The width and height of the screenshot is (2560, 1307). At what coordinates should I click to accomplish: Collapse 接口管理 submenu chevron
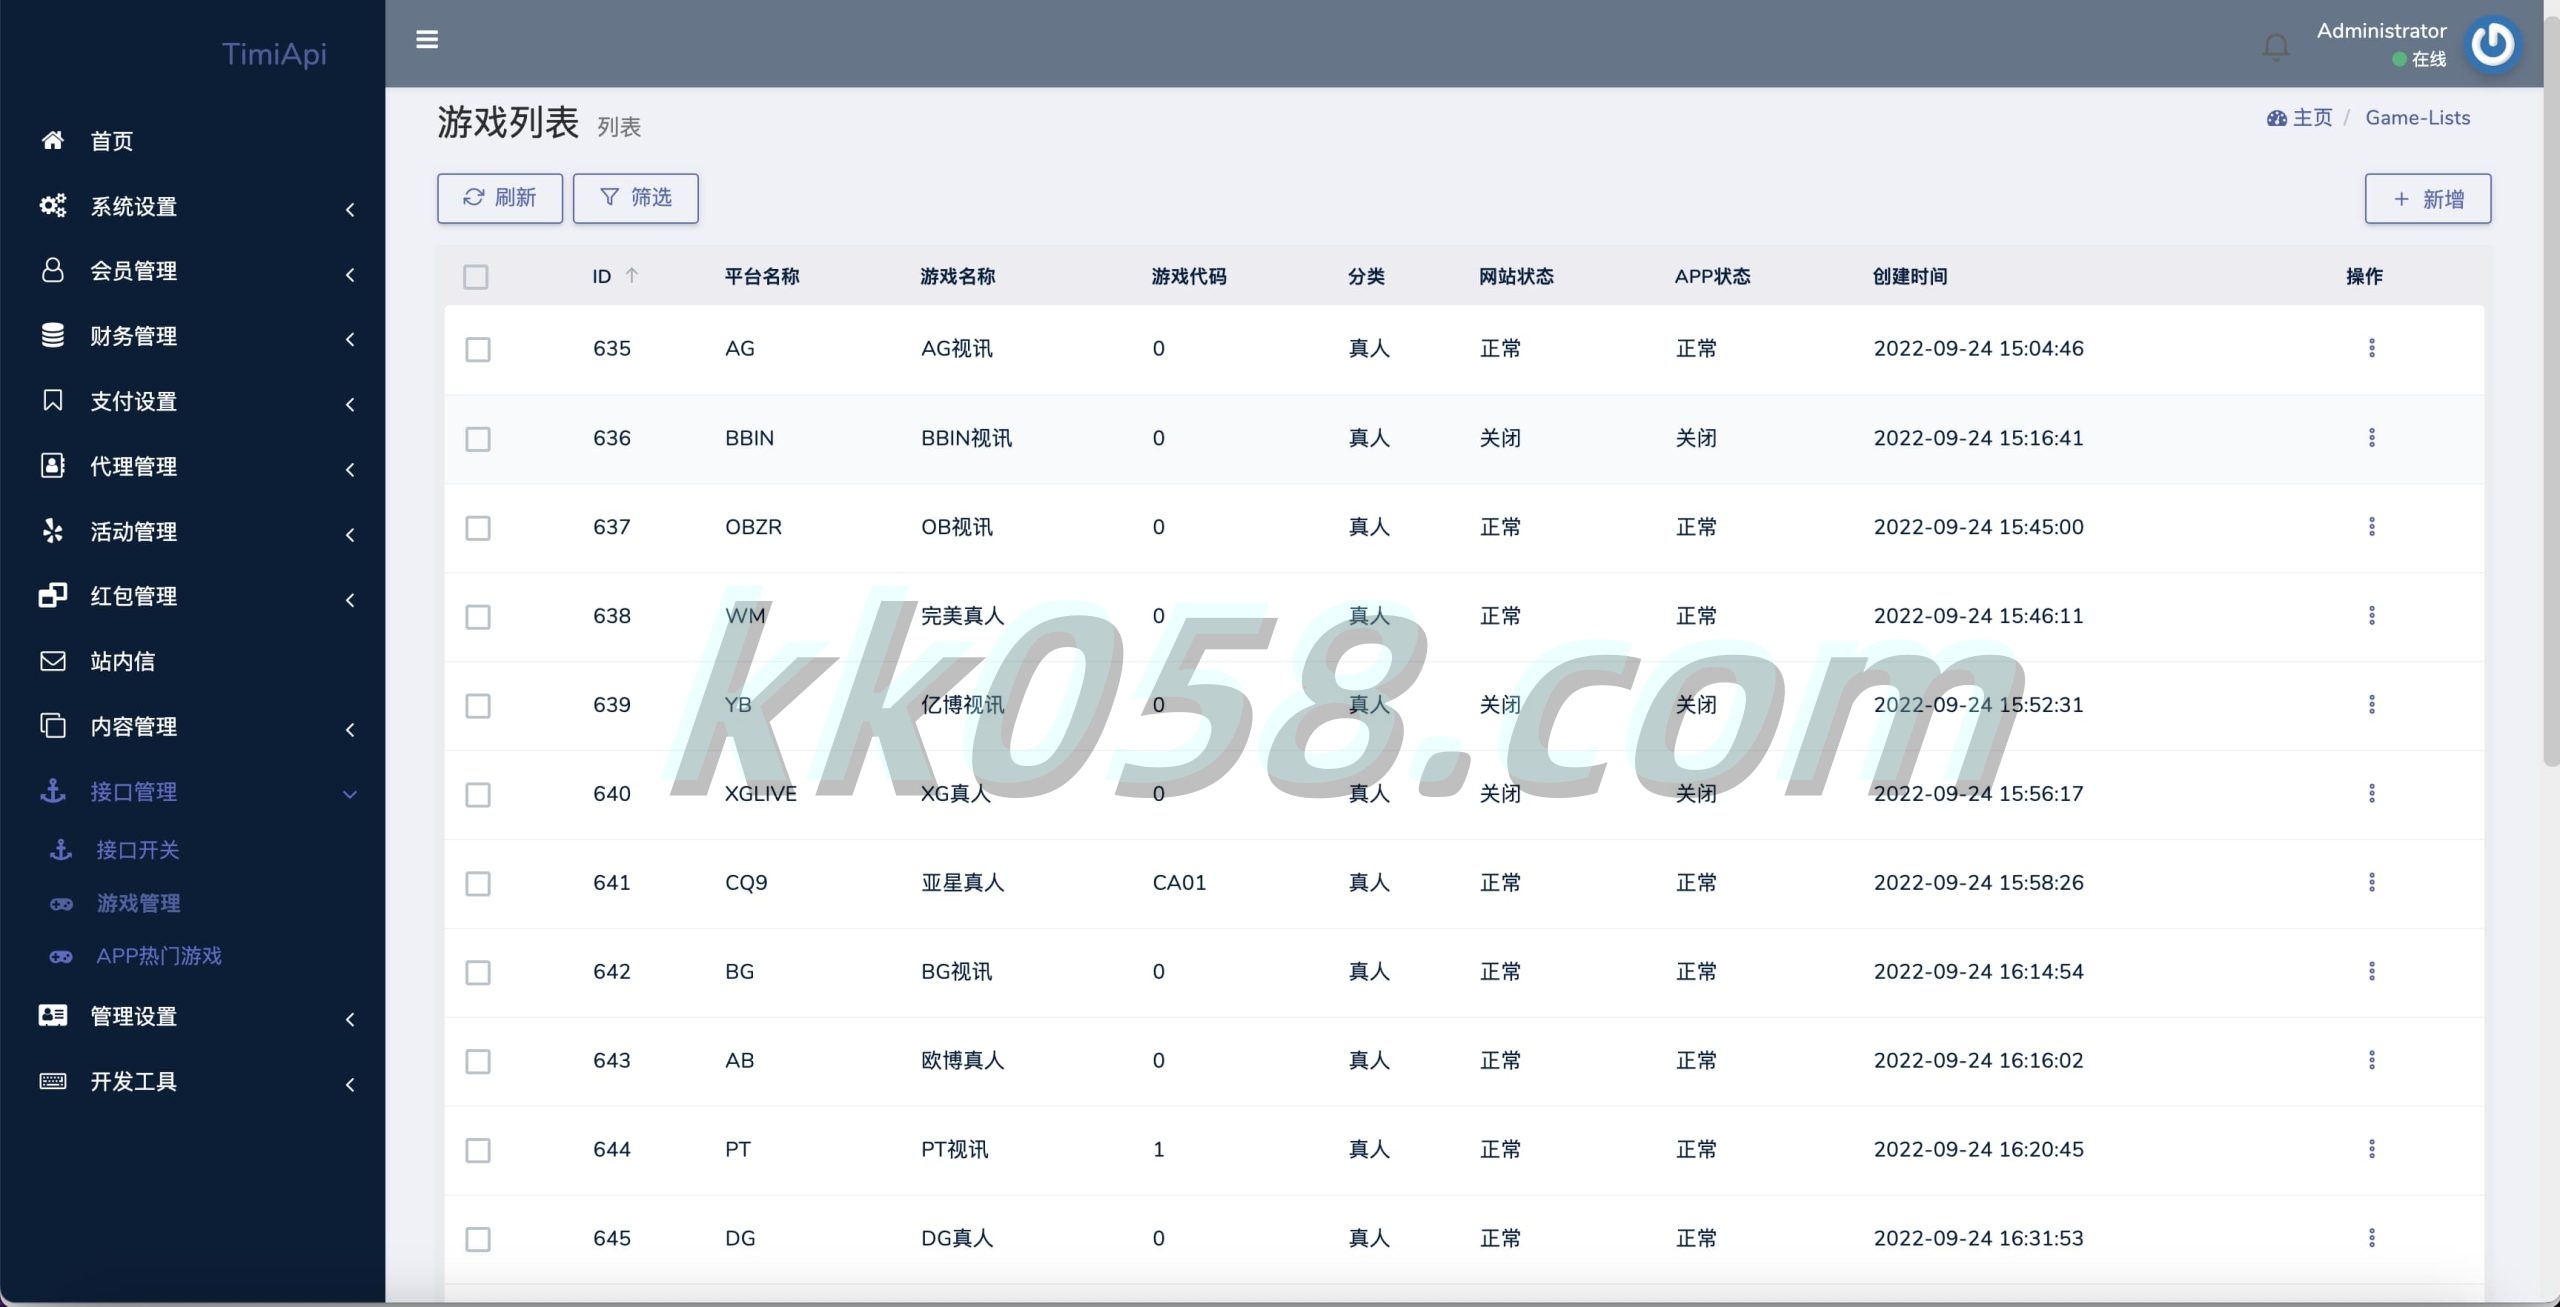pos(350,794)
